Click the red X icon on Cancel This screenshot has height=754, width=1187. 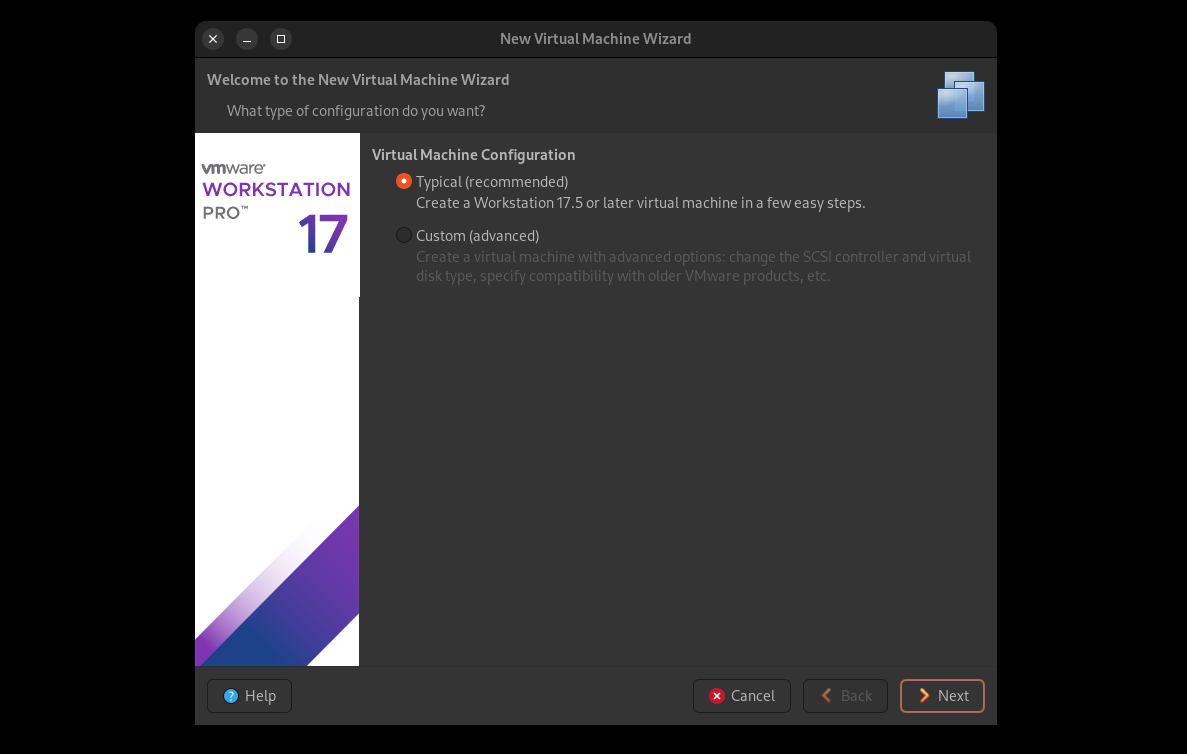pos(716,696)
